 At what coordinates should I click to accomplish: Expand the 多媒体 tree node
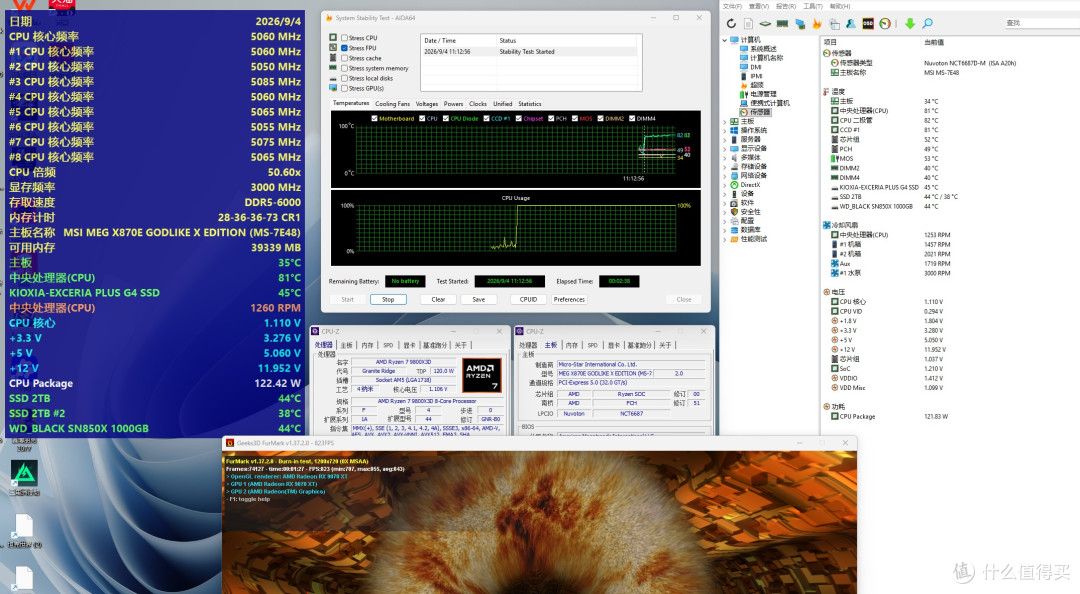tap(725, 158)
